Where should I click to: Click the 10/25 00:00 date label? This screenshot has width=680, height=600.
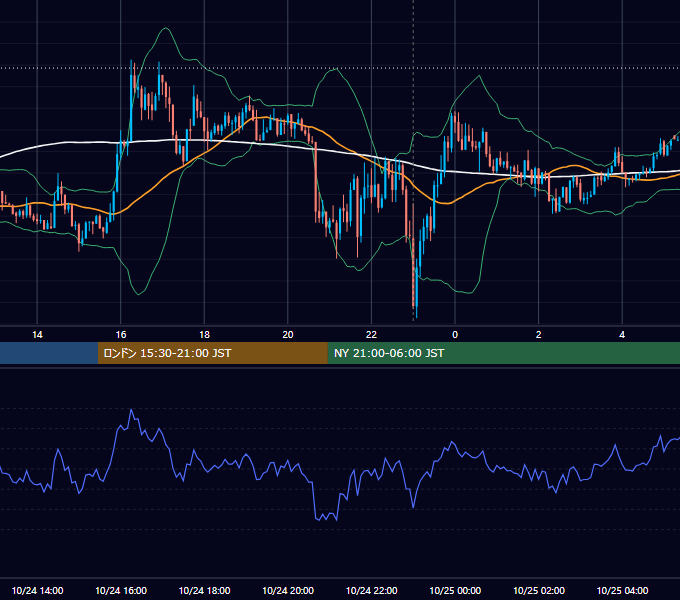[455, 590]
